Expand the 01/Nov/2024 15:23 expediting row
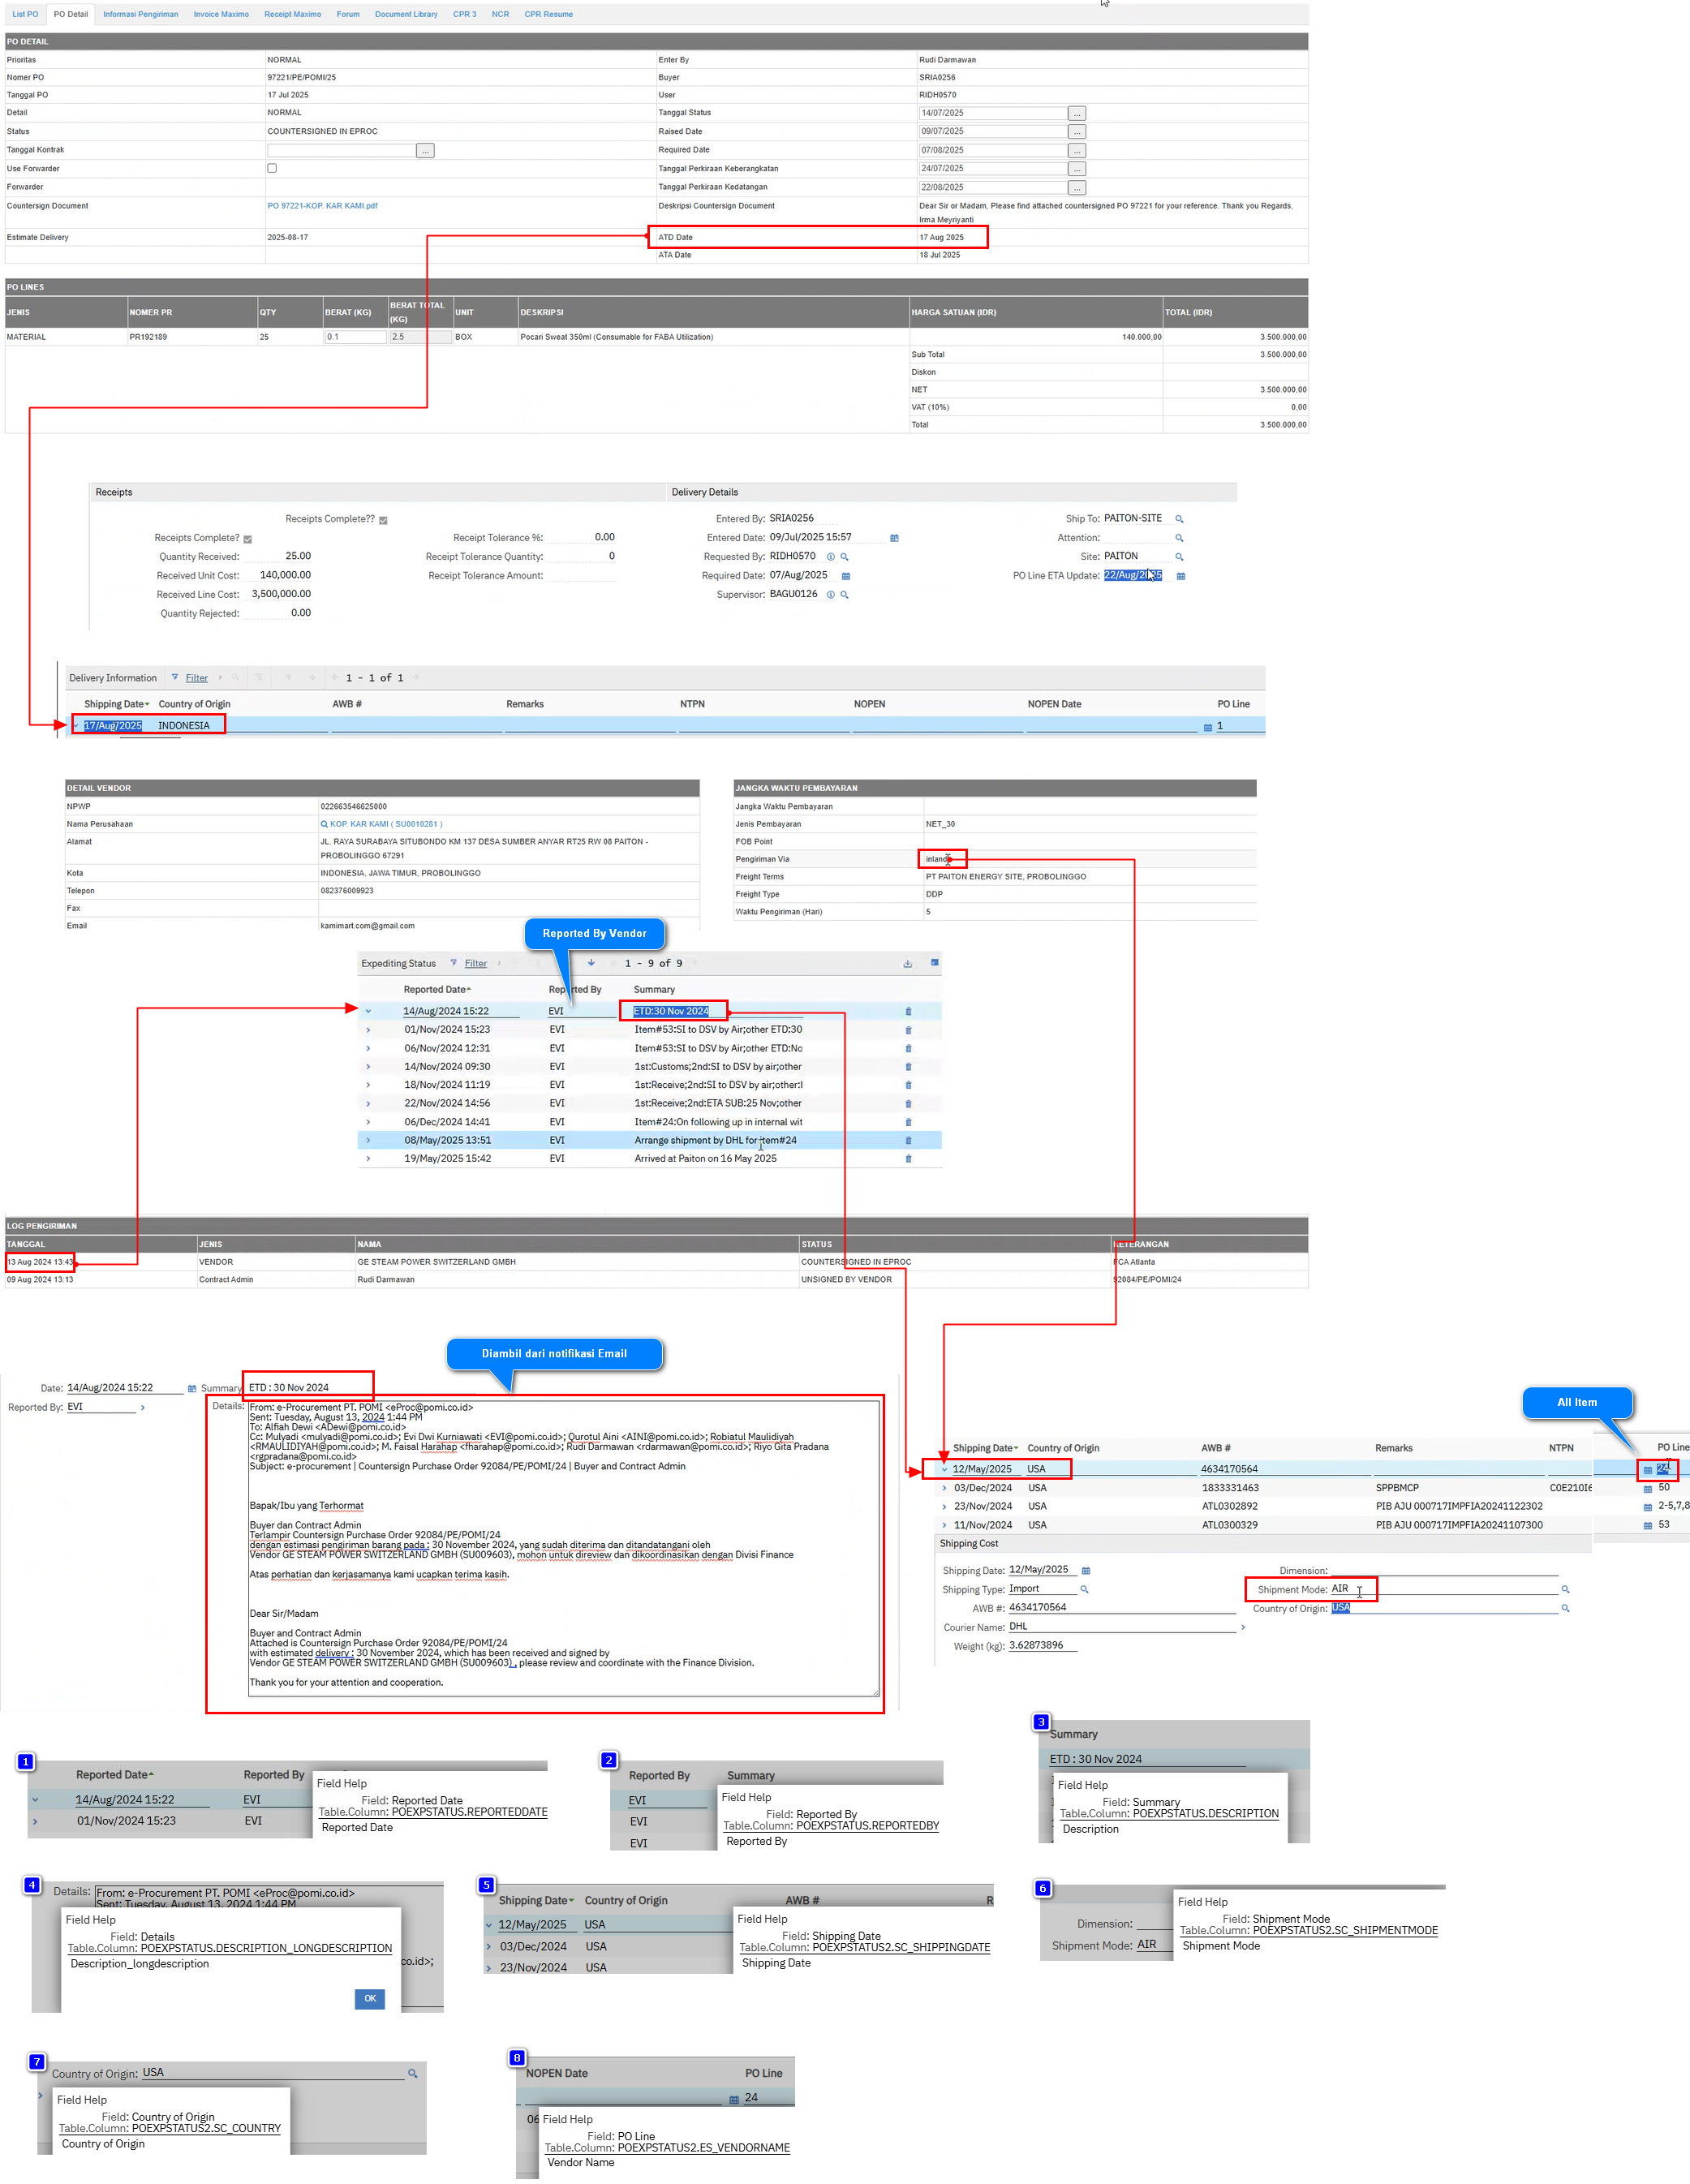Image resolution: width=1690 pixels, height=2184 pixels. [x=368, y=1030]
